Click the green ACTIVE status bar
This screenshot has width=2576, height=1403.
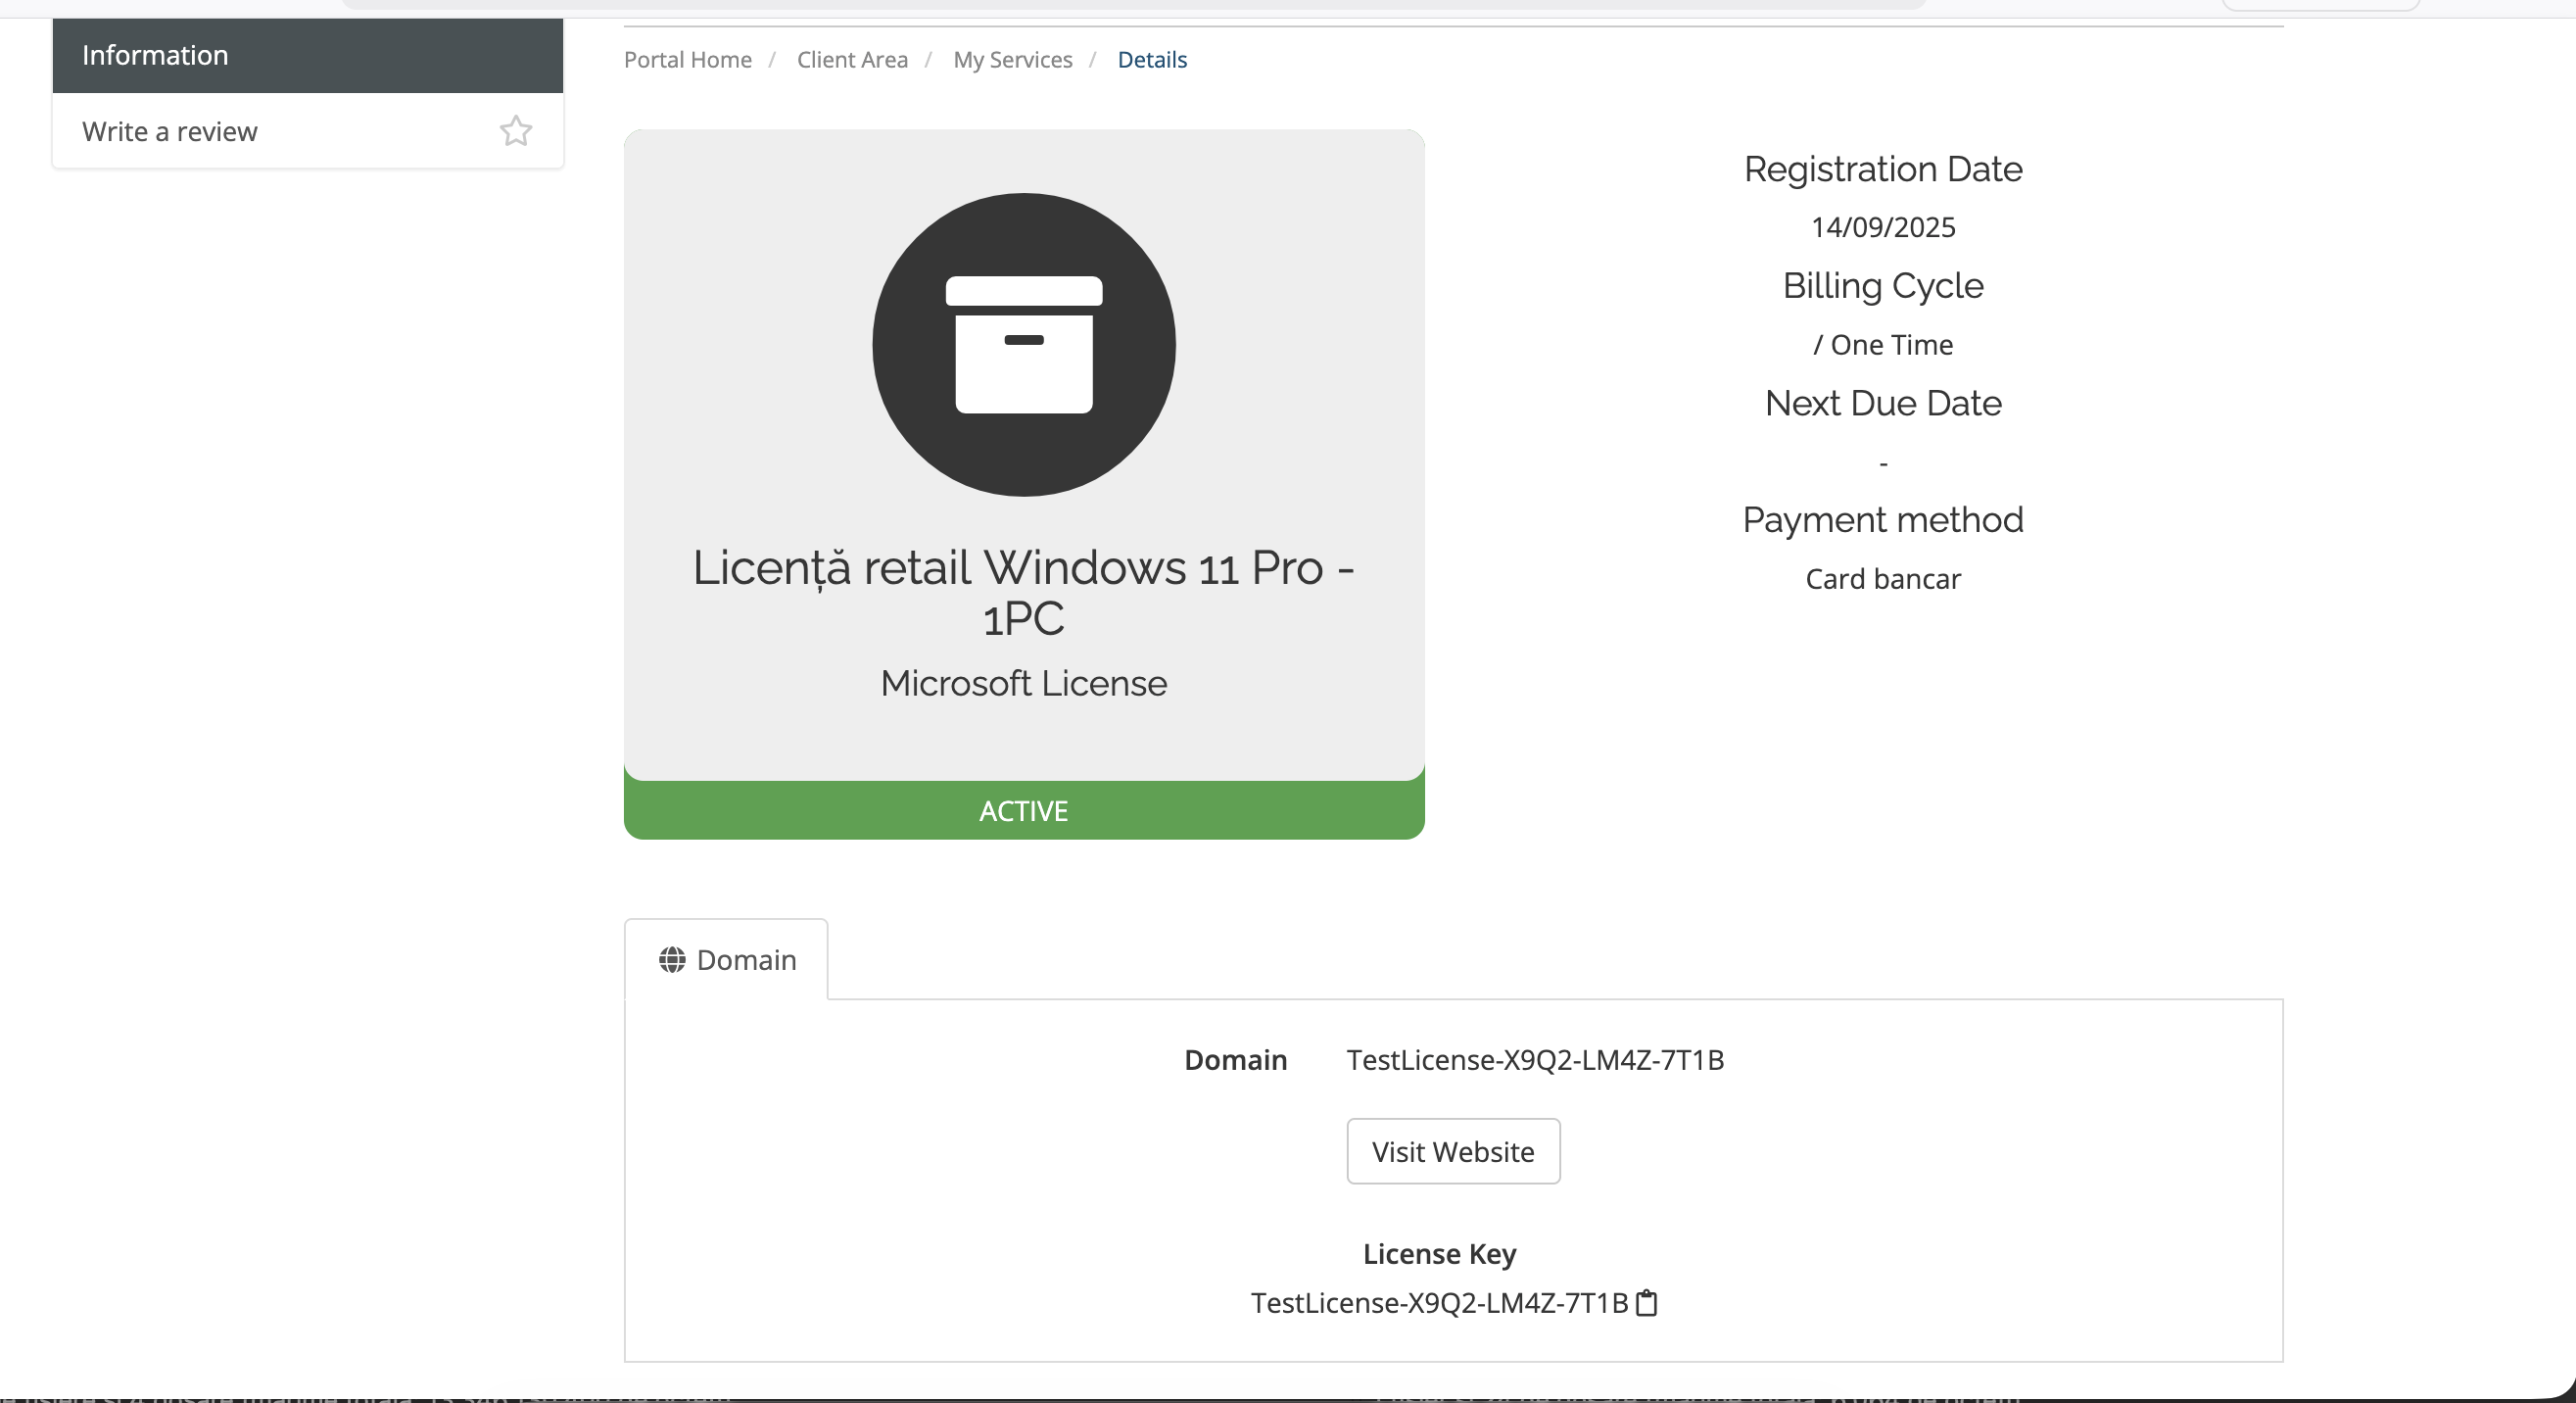tap(1023, 810)
